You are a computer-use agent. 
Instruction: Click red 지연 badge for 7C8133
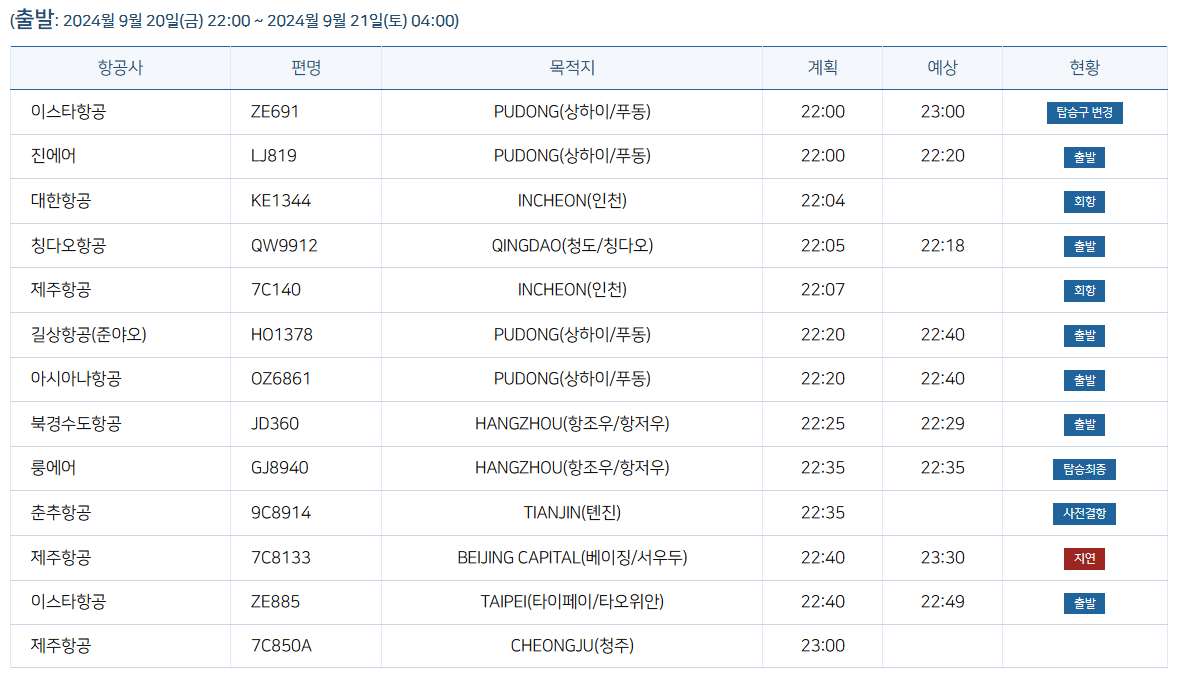pos(1085,558)
